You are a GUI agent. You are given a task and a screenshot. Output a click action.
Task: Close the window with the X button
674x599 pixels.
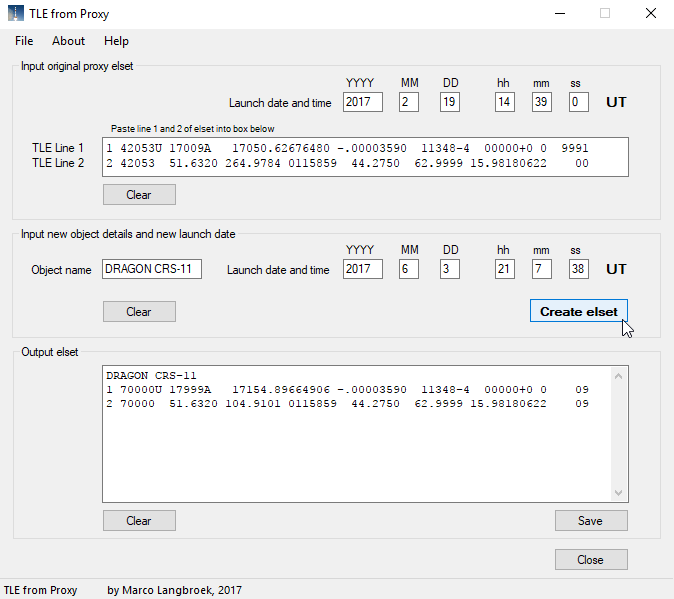(651, 13)
